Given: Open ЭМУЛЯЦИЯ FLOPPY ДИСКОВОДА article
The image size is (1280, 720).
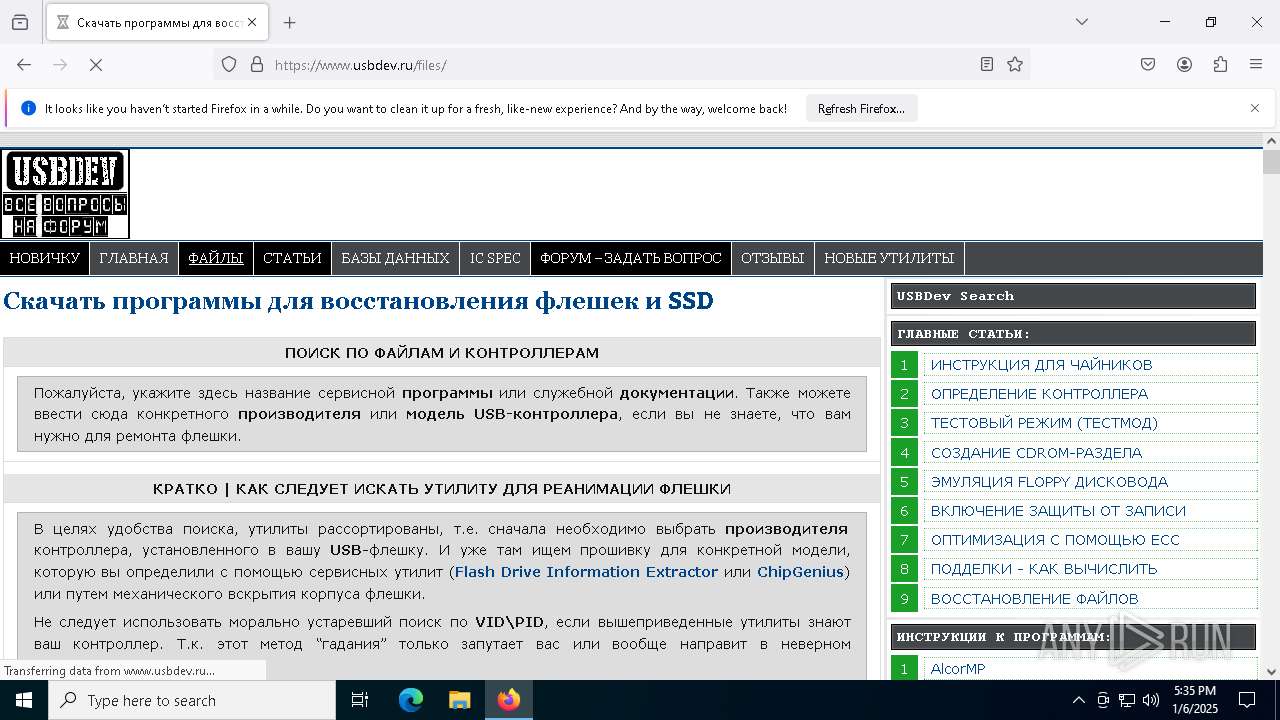Looking at the screenshot, I should pos(1049,482).
